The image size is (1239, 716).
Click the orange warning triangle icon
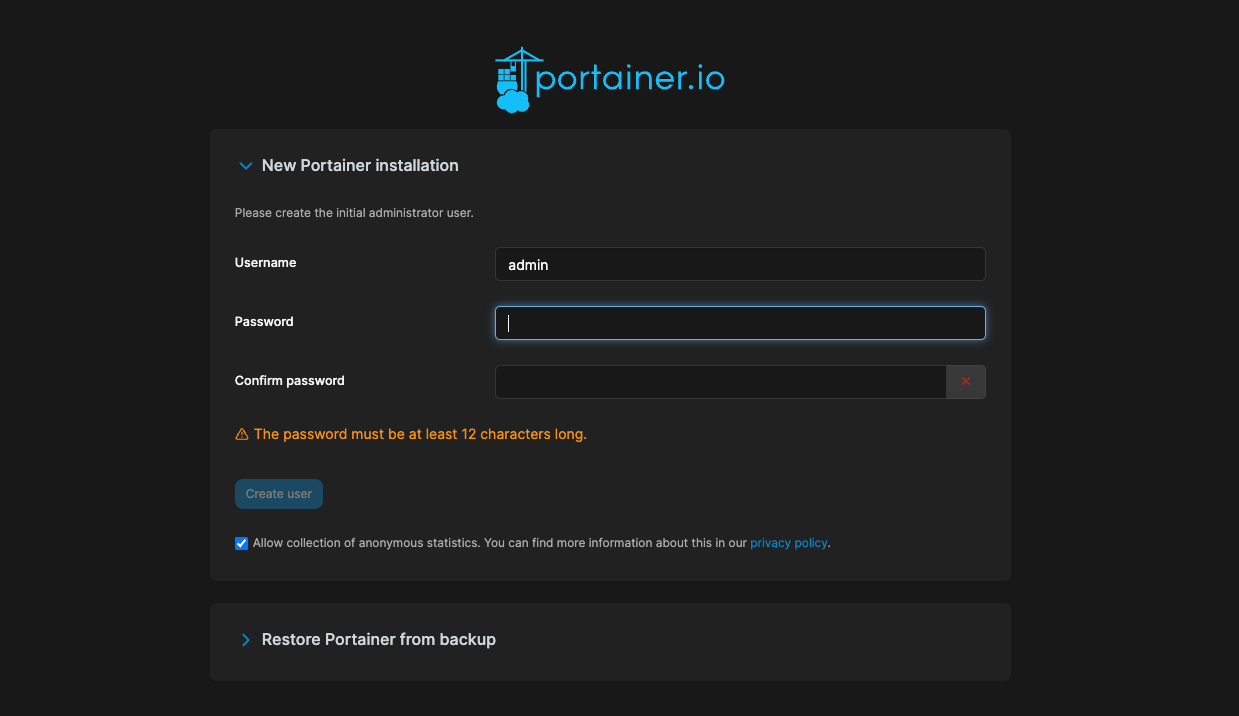[241, 435]
